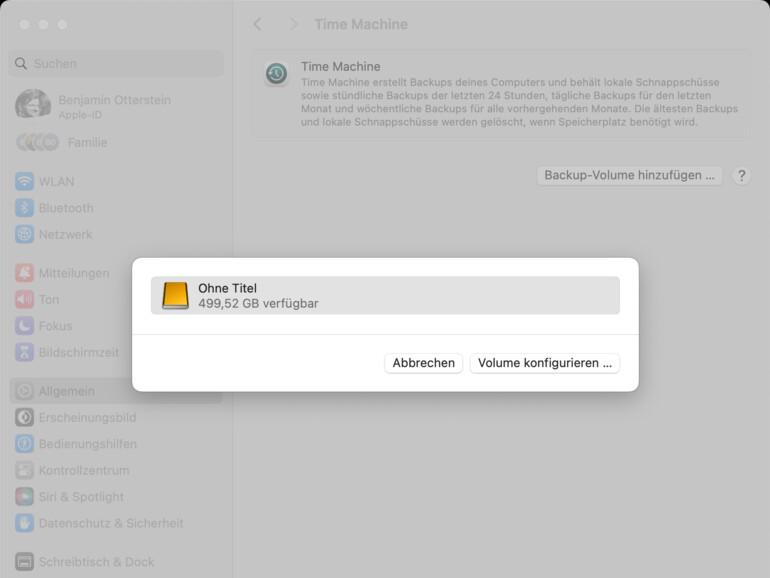This screenshot has width=770, height=578.
Task: Open the WLAN settings label
Action: (56, 182)
